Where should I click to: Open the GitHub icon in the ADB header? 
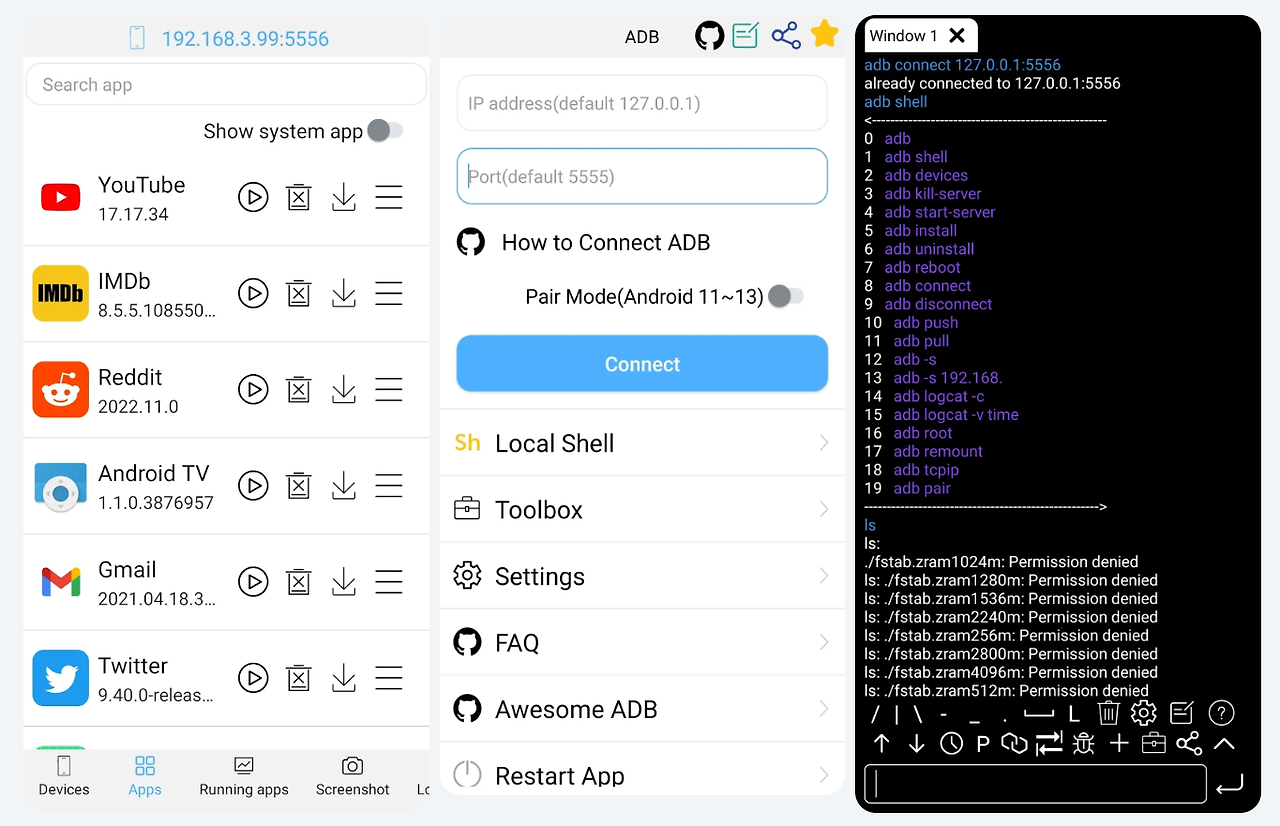709,36
